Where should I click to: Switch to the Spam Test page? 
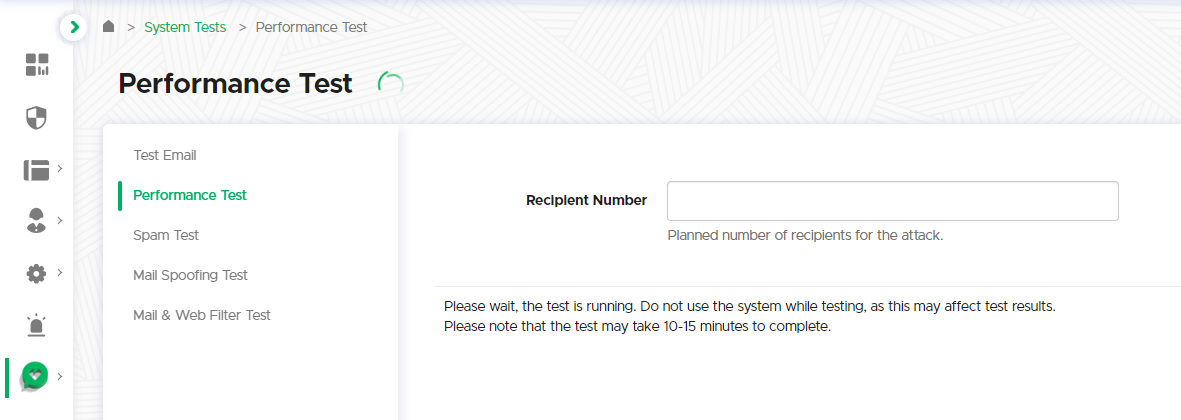[x=166, y=235]
